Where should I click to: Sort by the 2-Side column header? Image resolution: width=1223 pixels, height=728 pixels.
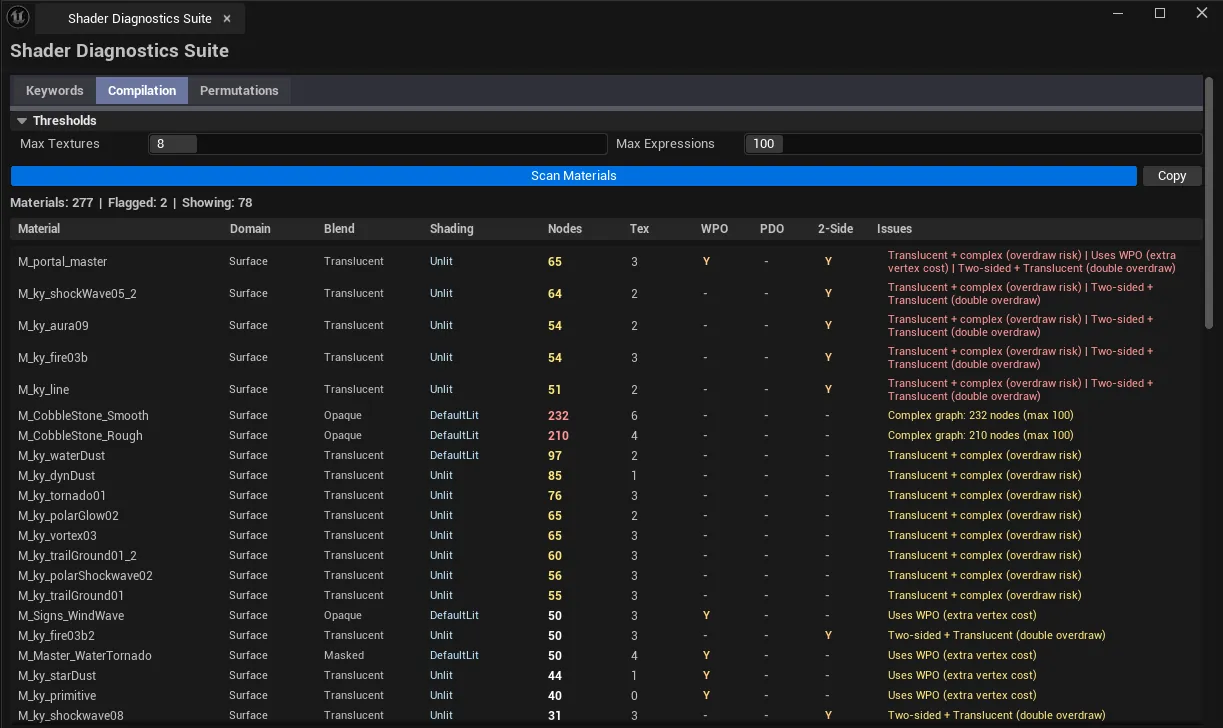[835, 229]
